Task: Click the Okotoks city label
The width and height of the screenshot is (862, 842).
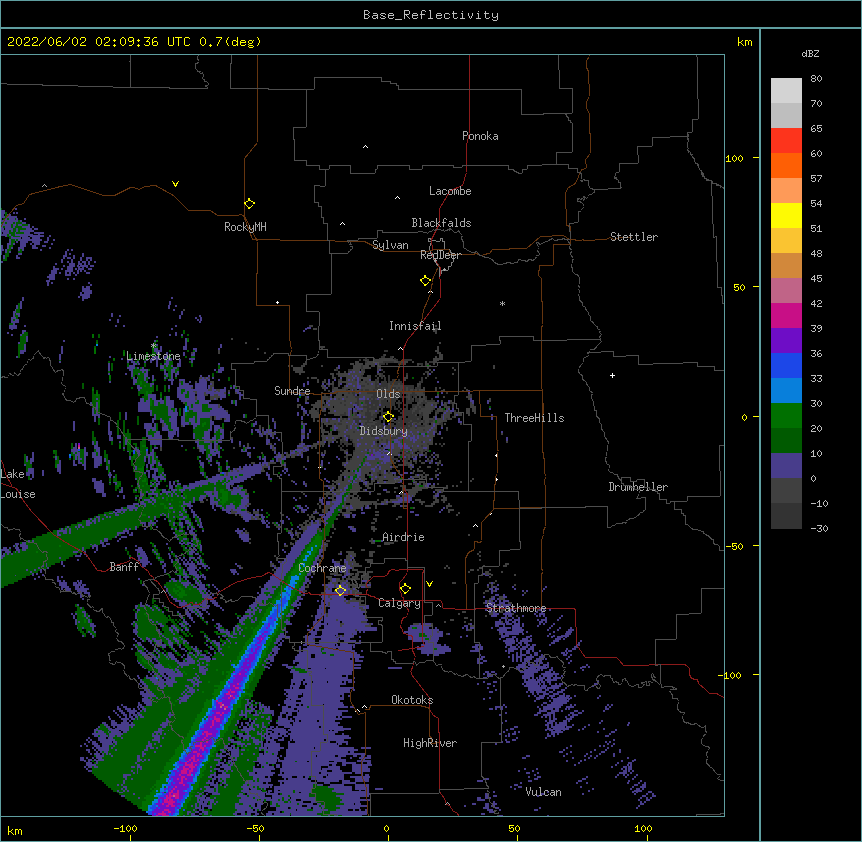Action: tap(412, 700)
